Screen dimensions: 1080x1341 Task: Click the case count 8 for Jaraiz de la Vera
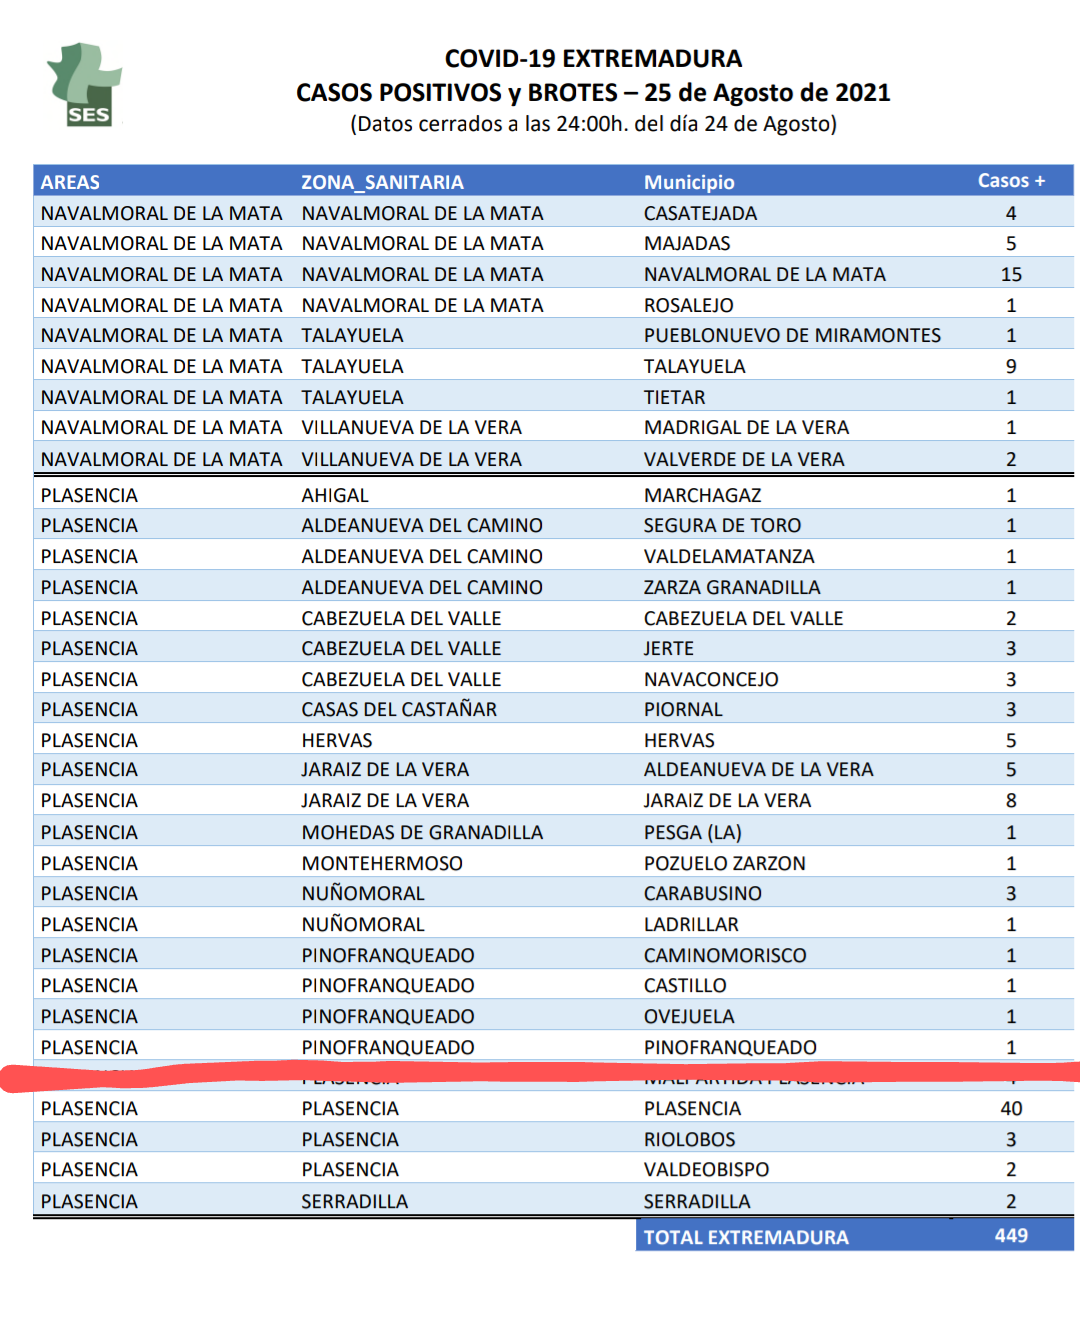1011,800
